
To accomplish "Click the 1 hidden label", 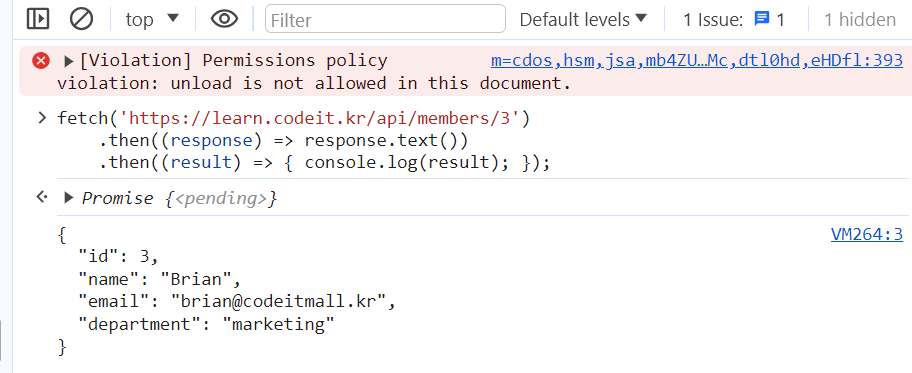I will pyautogui.click(x=860, y=20).
